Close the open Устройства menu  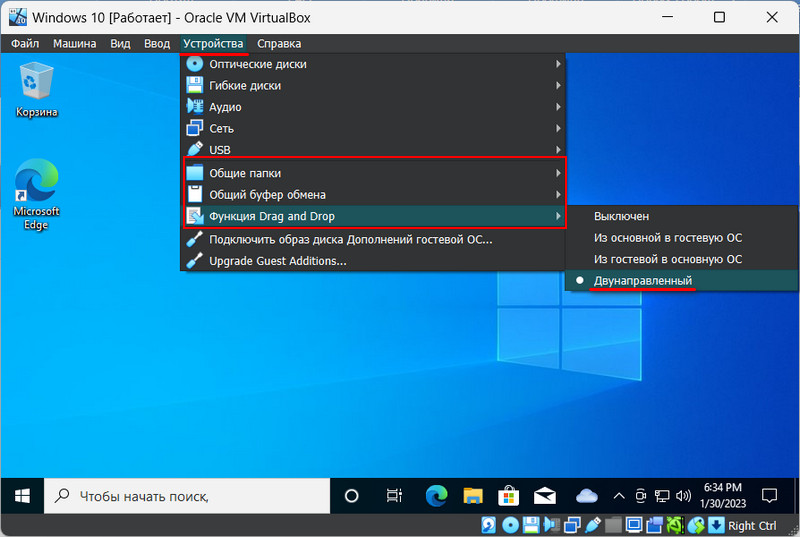click(x=213, y=44)
